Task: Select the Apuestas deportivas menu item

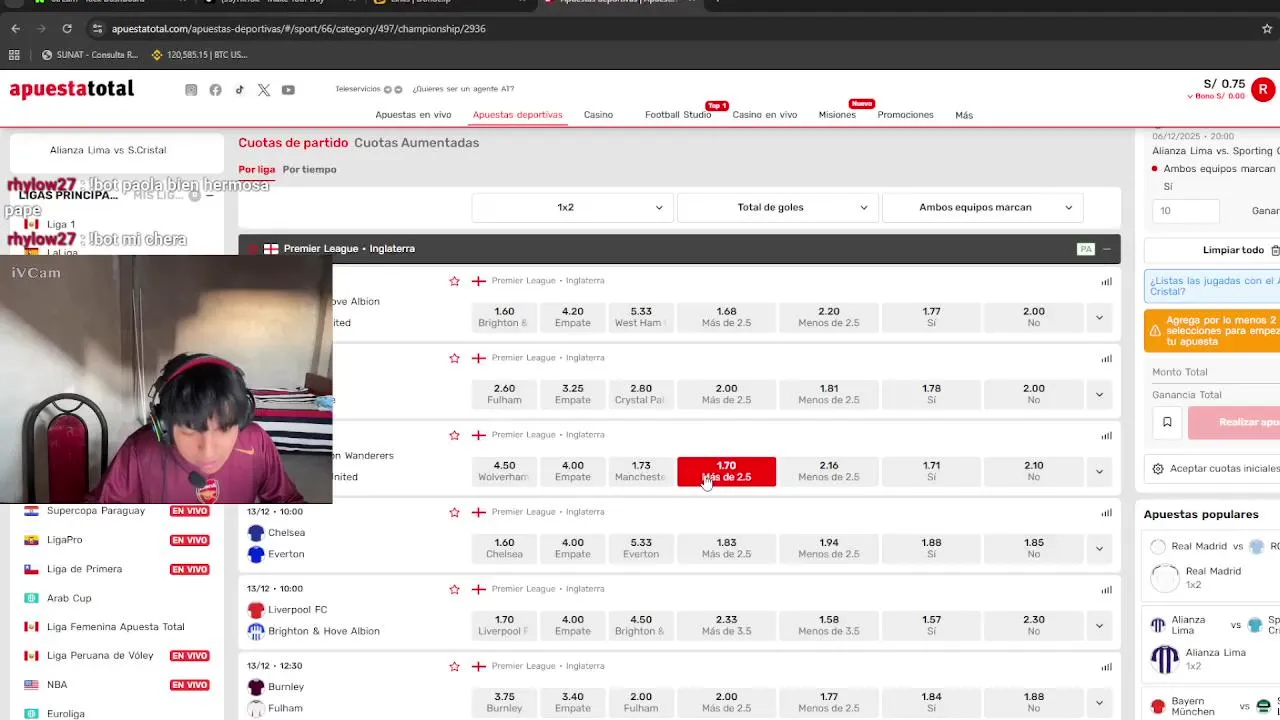Action: (x=517, y=115)
